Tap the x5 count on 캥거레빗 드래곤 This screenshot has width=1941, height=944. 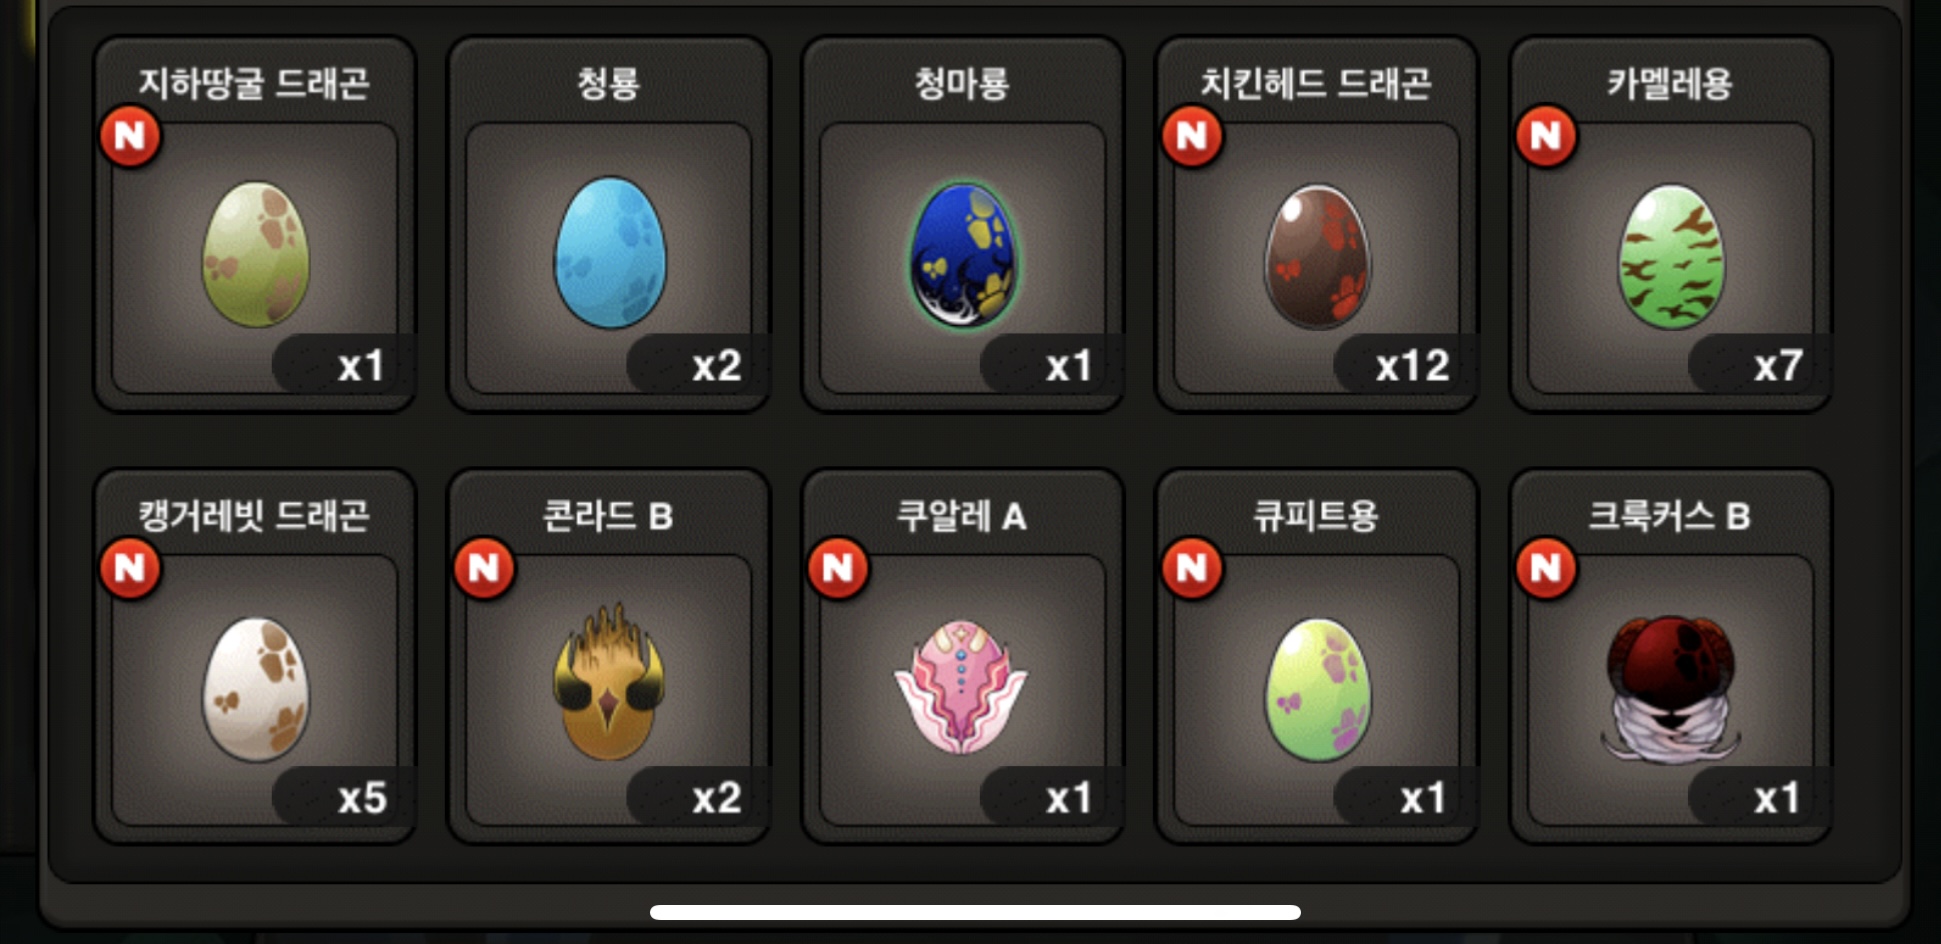pyautogui.click(x=362, y=798)
